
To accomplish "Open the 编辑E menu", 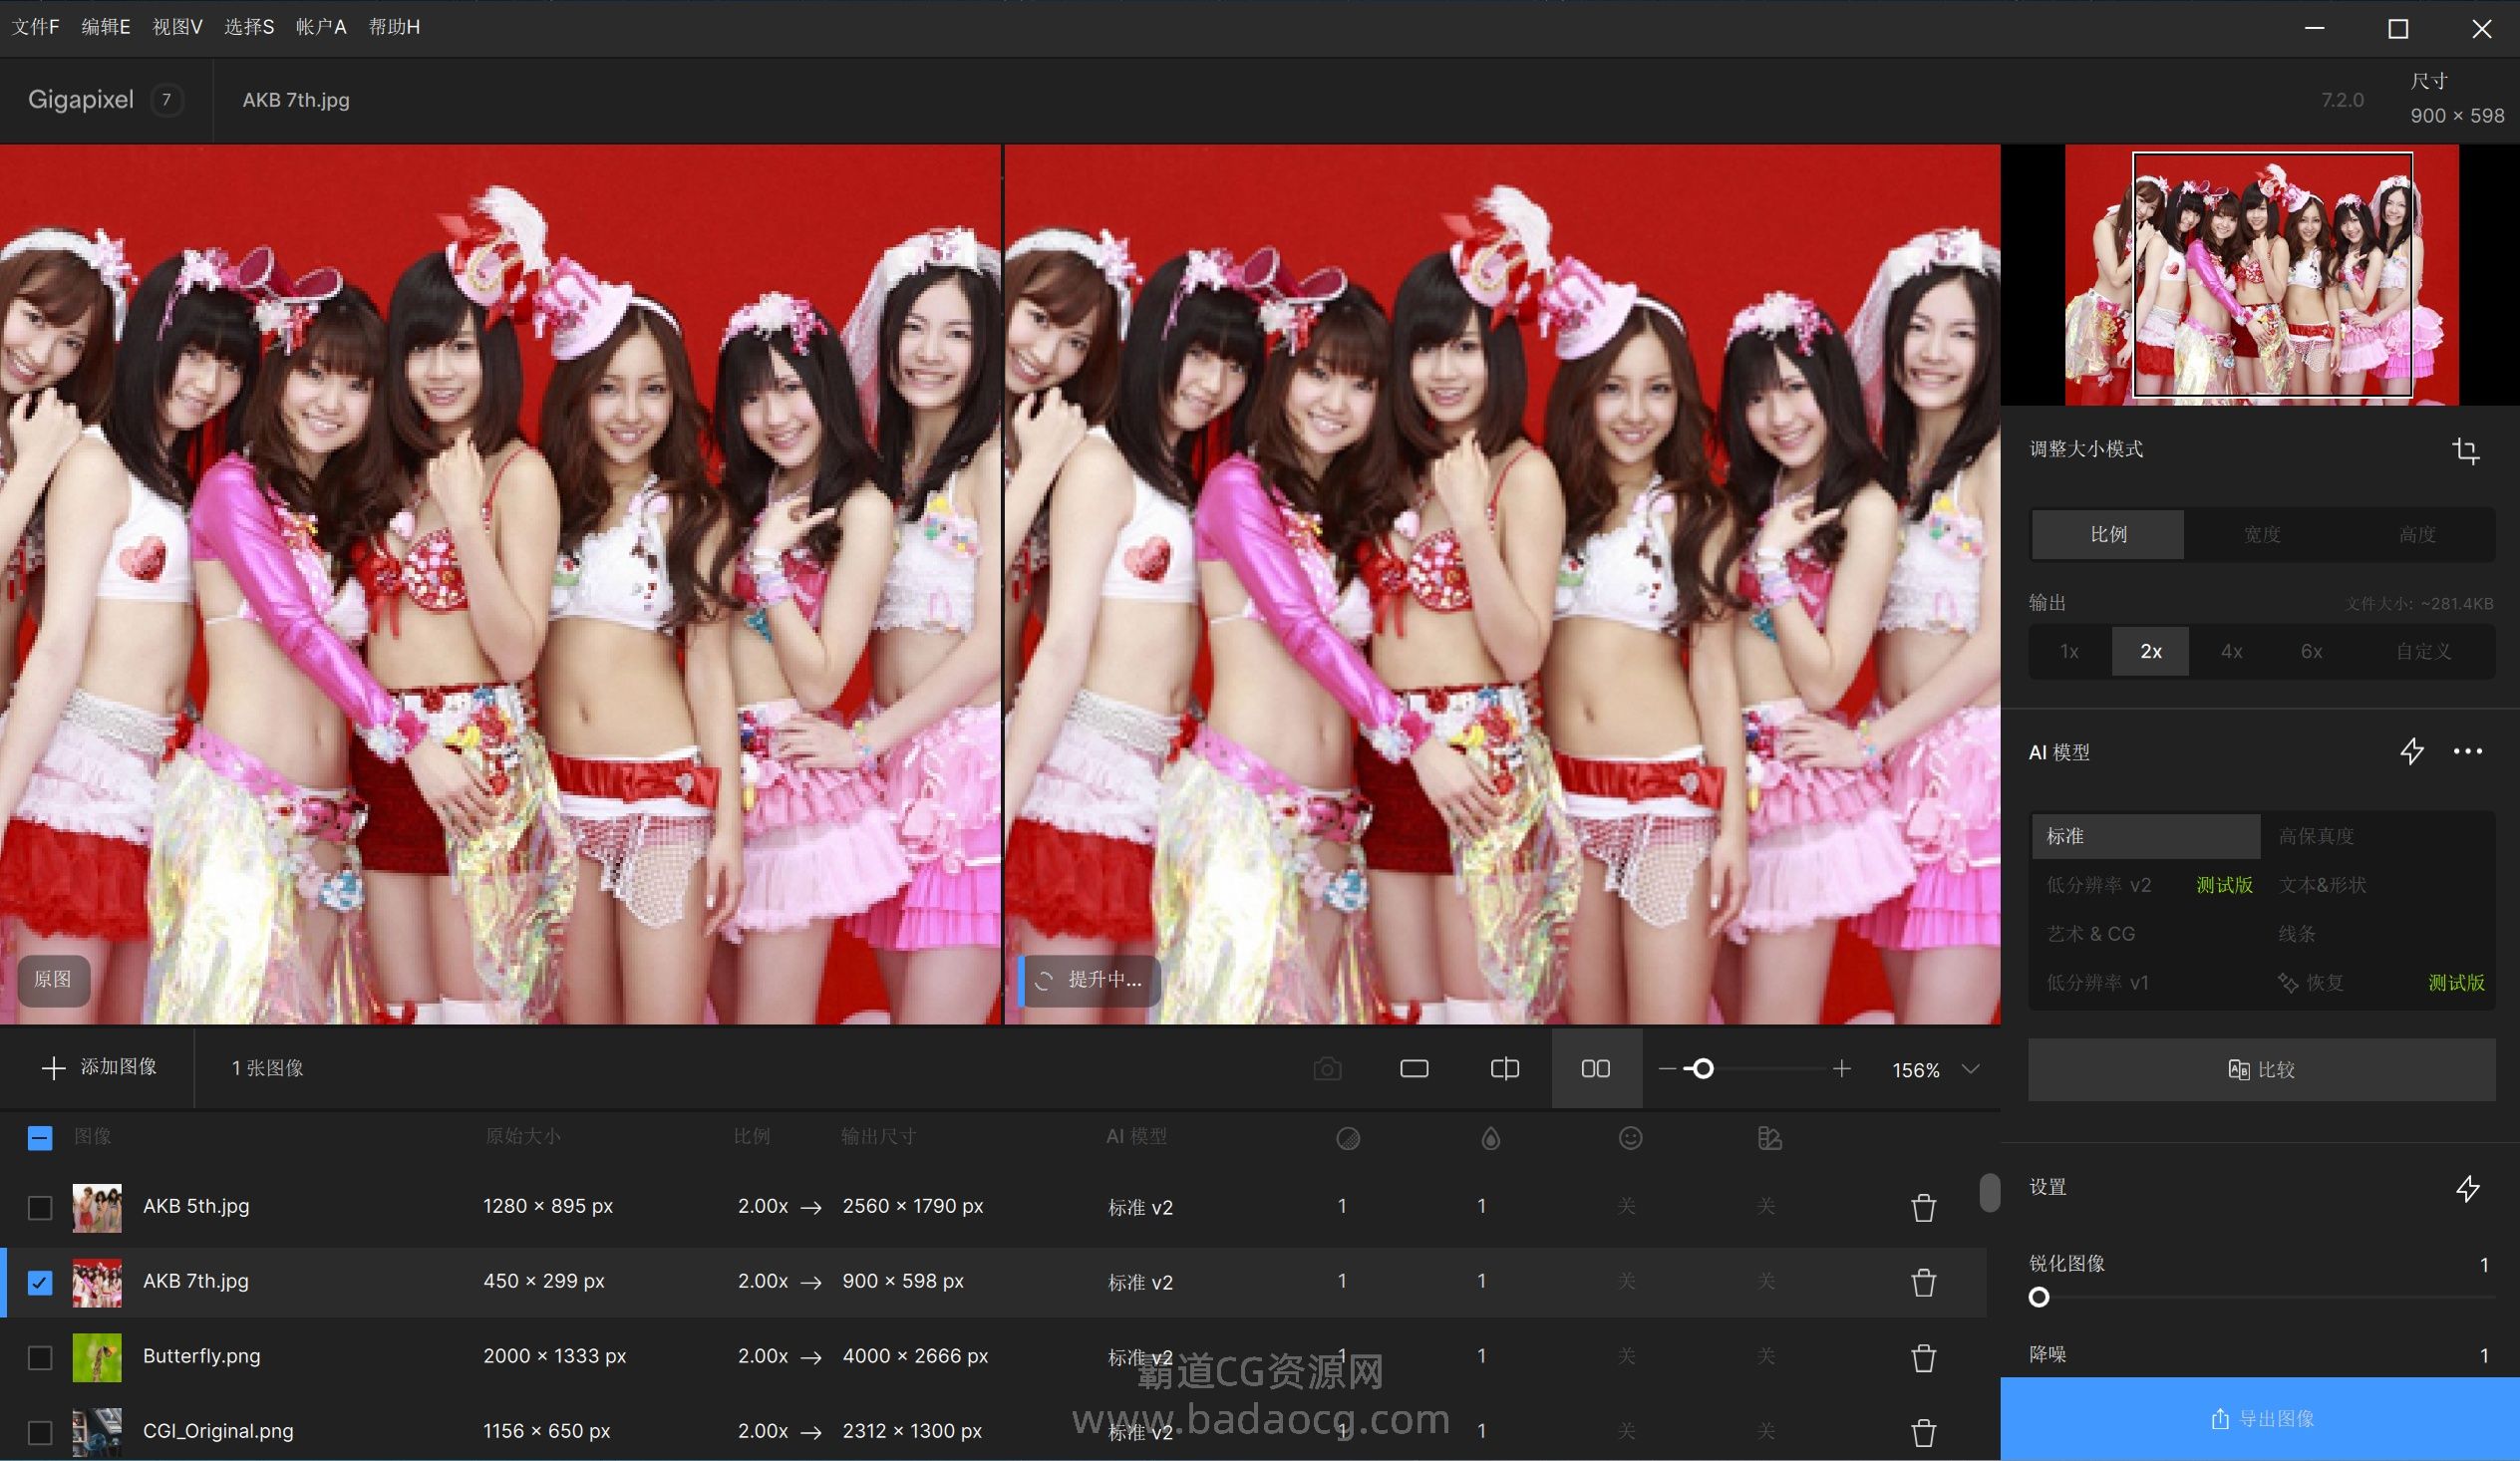I will (106, 27).
